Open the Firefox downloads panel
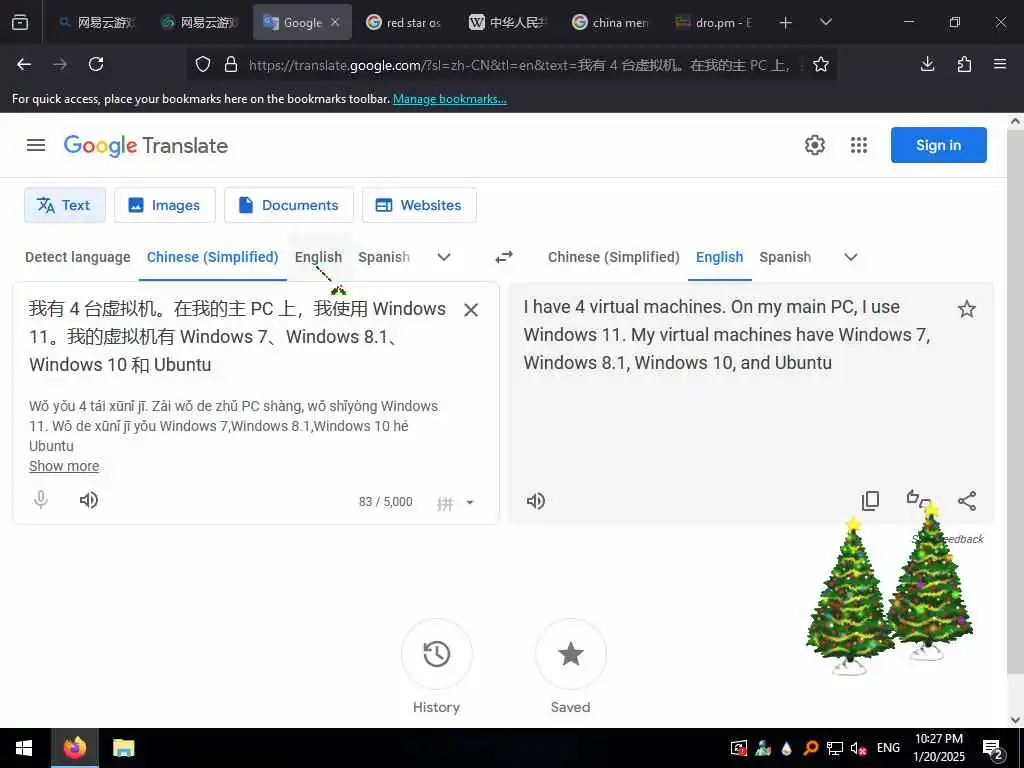This screenshot has height=768, width=1024. 927,64
